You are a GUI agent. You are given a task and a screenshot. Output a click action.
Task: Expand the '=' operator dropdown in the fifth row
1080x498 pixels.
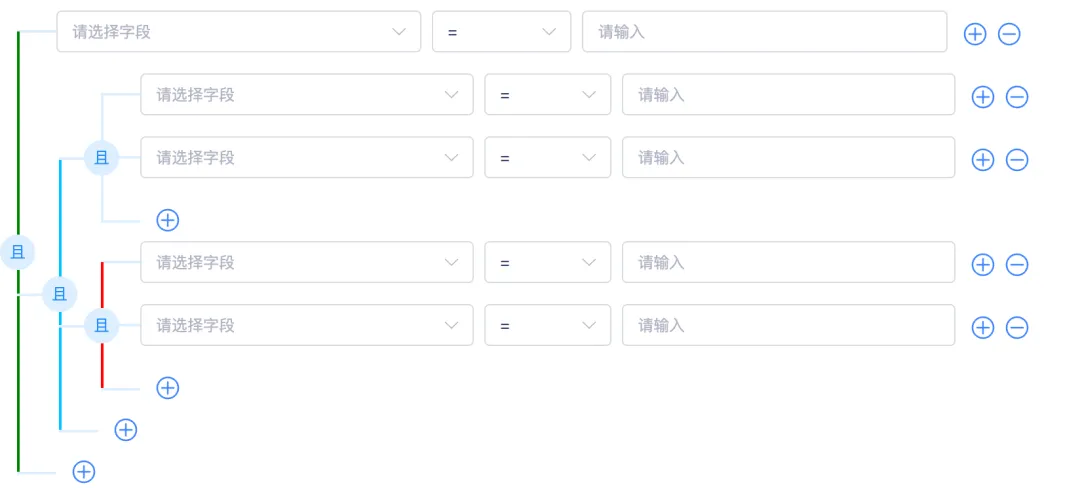click(547, 325)
